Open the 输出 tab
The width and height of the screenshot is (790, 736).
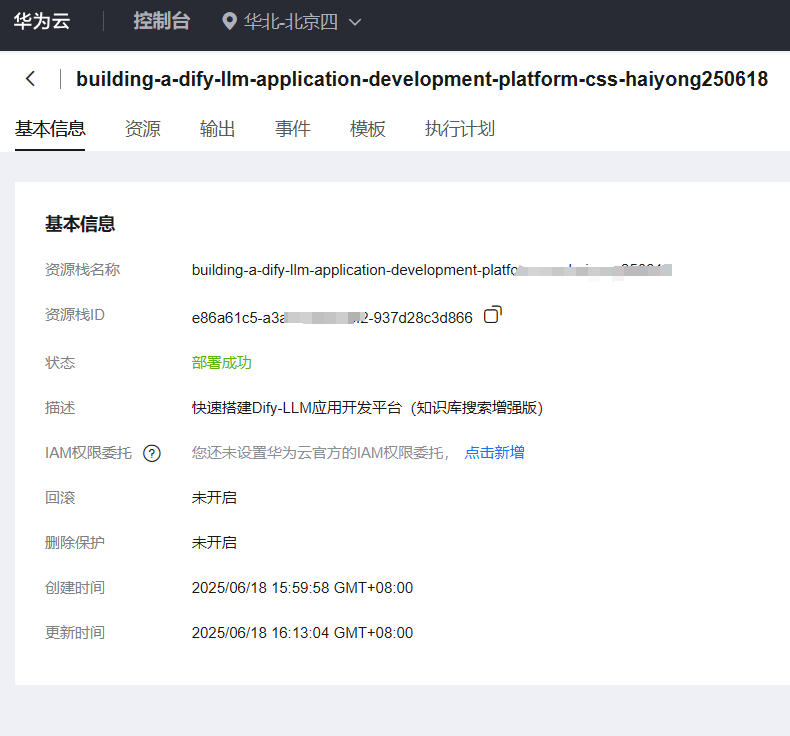click(x=217, y=129)
